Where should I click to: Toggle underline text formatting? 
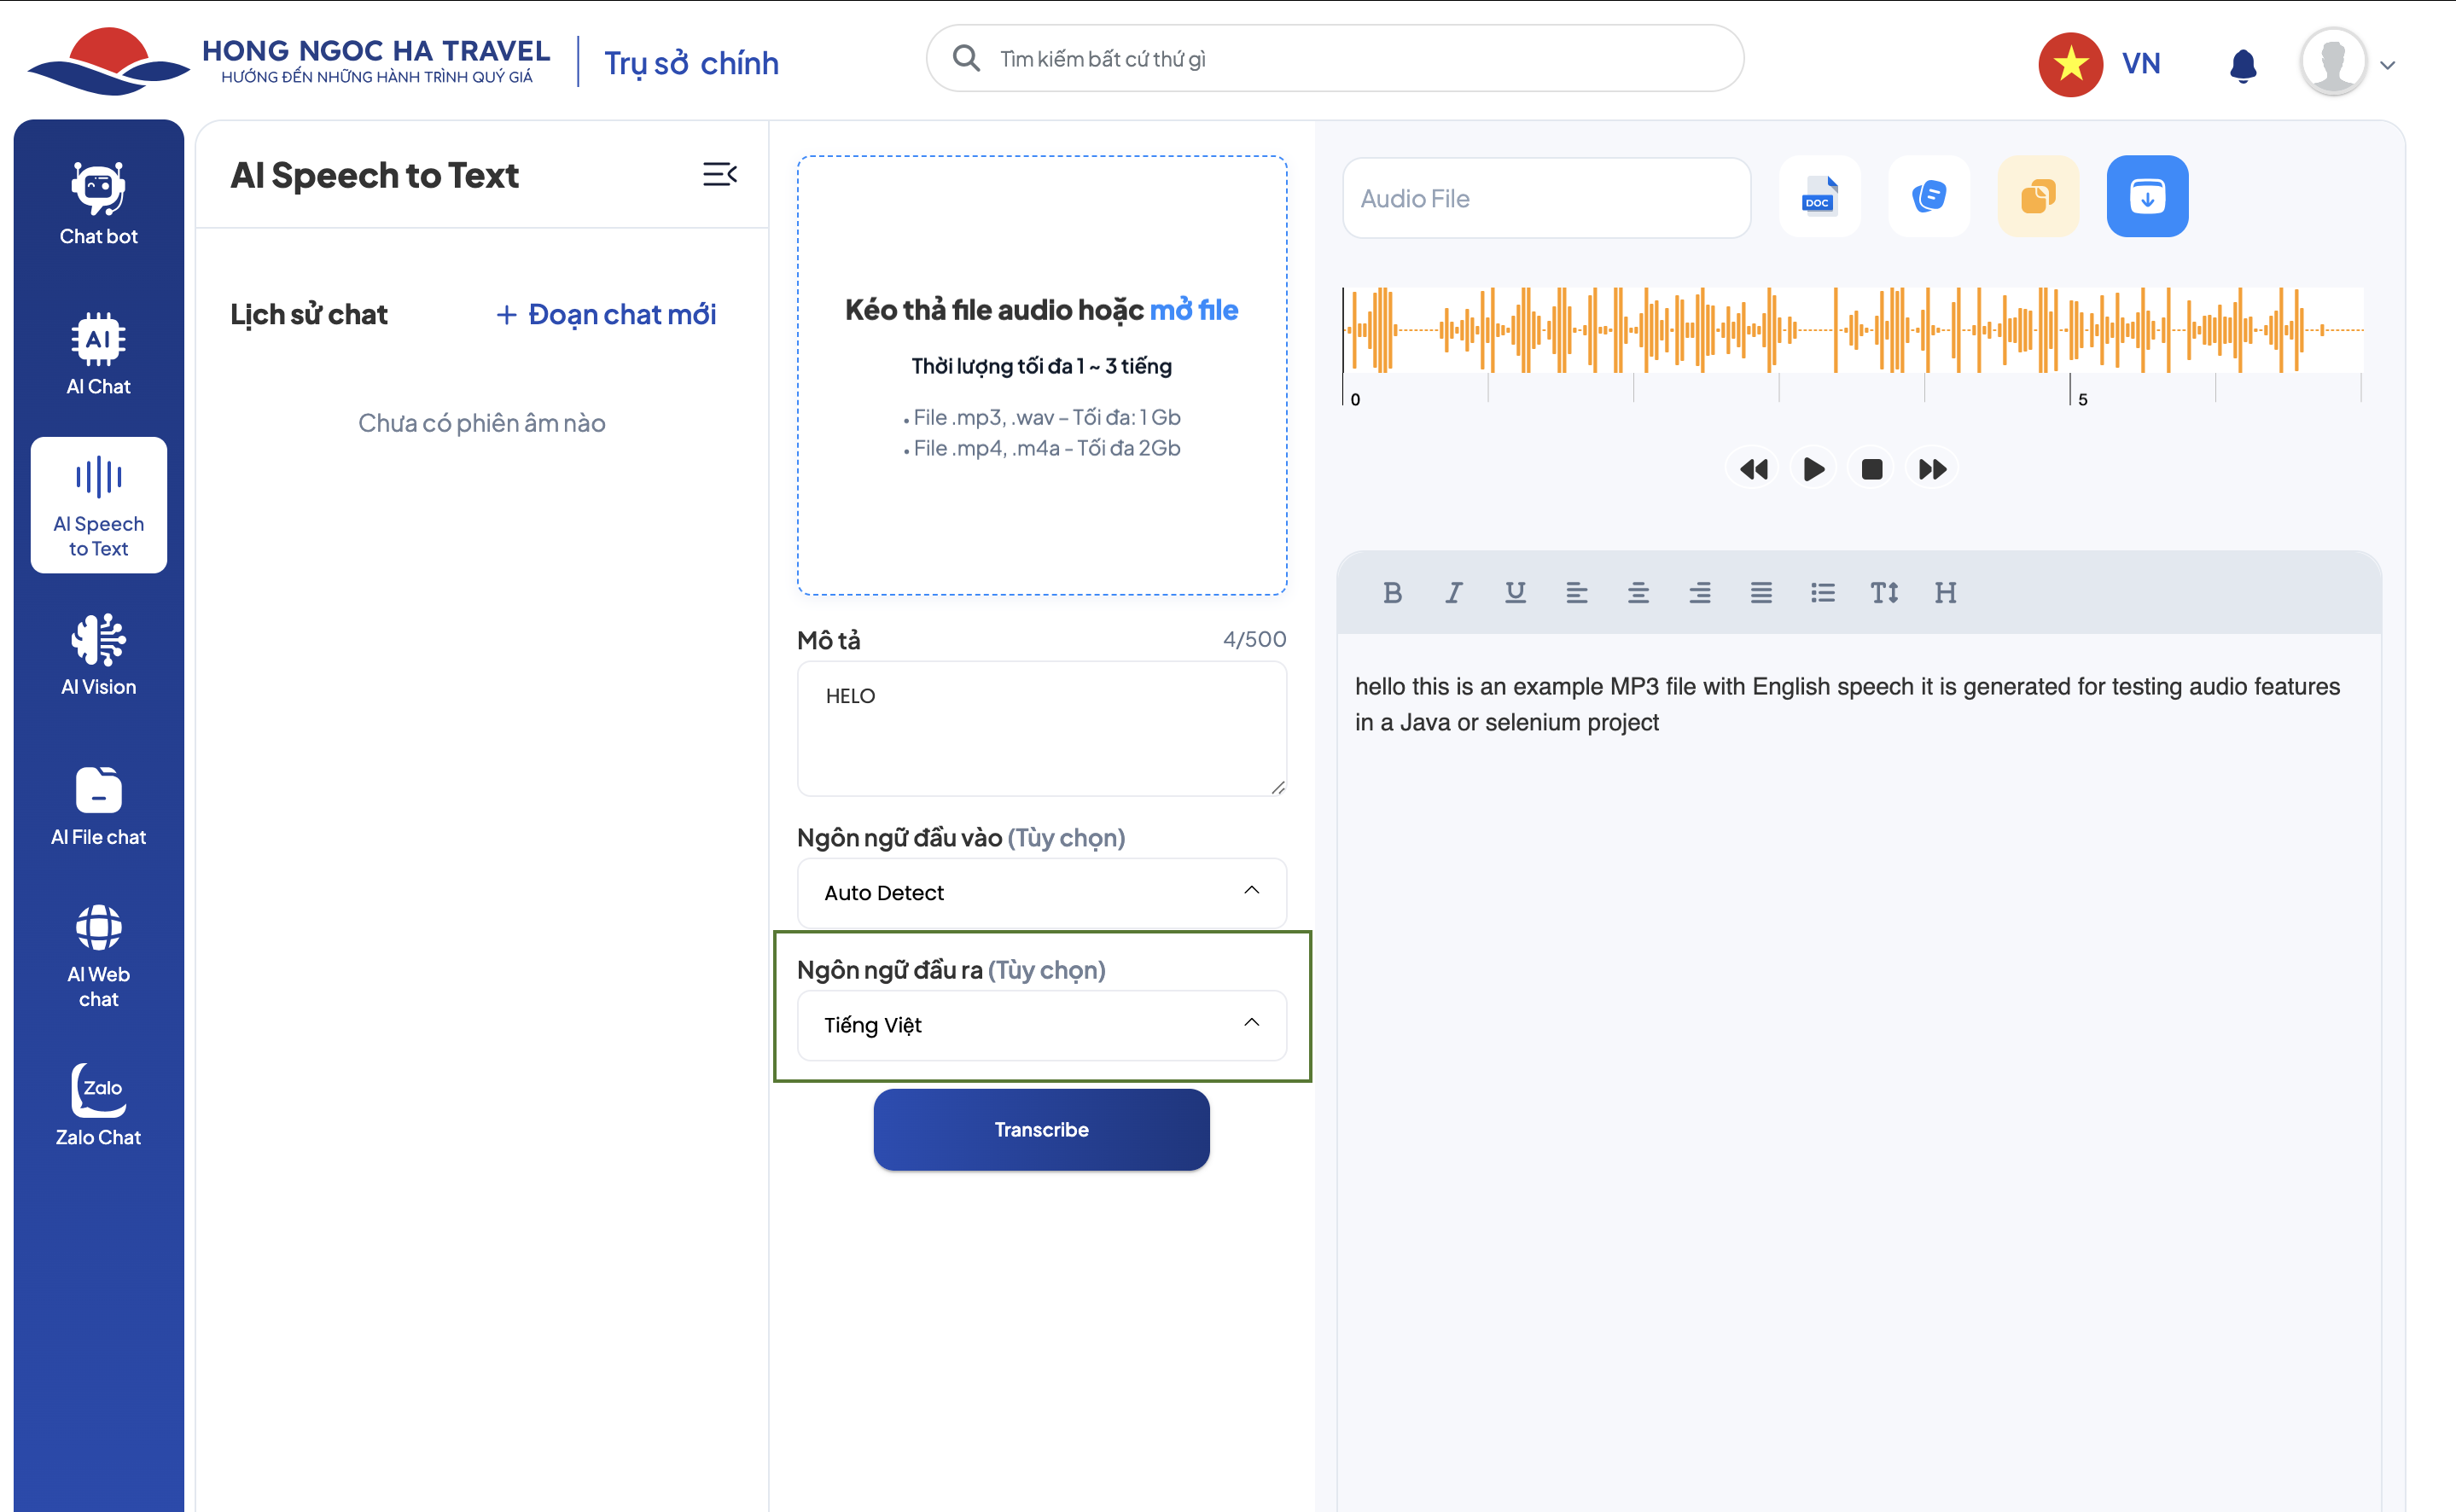[x=1514, y=593]
